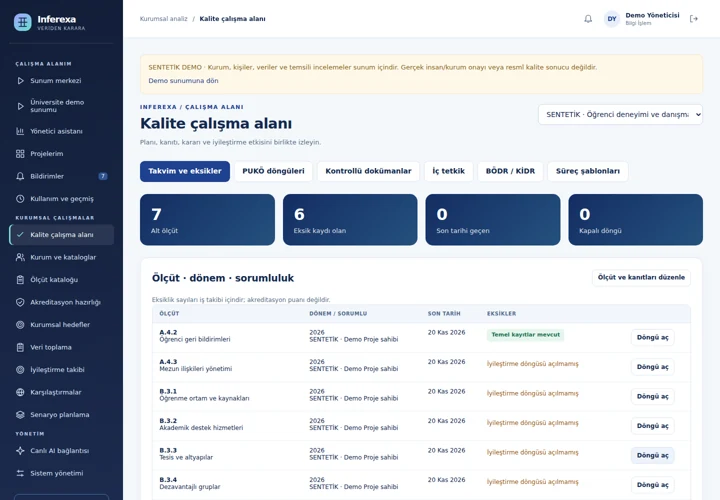720x500 pixels.
Task: Click the Bildirimler bell icon in sidebar
Action: (20, 176)
